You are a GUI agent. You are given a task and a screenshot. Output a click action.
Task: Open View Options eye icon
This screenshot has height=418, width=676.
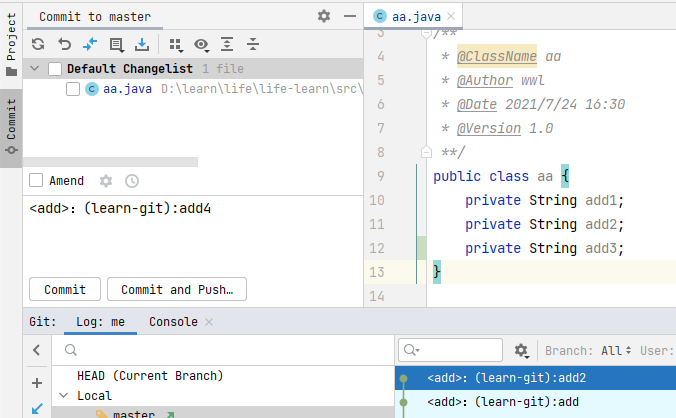pyautogui.click(x=201, y=44)
